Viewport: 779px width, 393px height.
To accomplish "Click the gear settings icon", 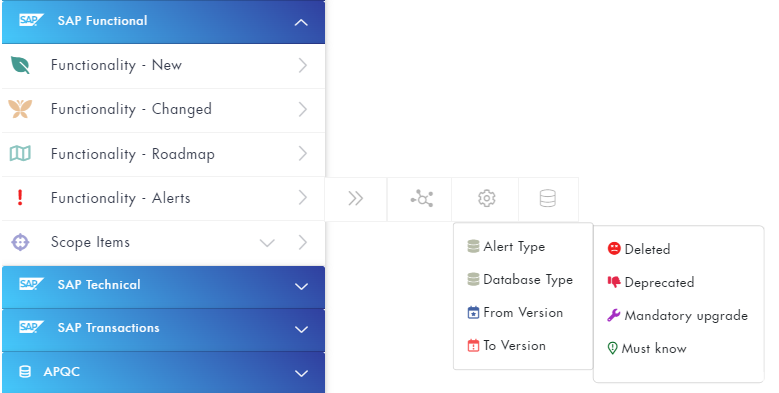I will click(486, 198).
